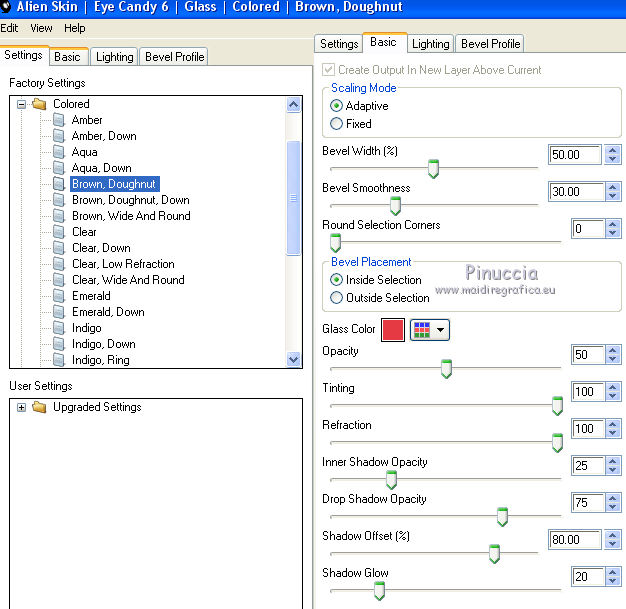Viewport: 626px width, 609px height.
Task: Click the Refraction slider handle
Action: tap(557, 442)
